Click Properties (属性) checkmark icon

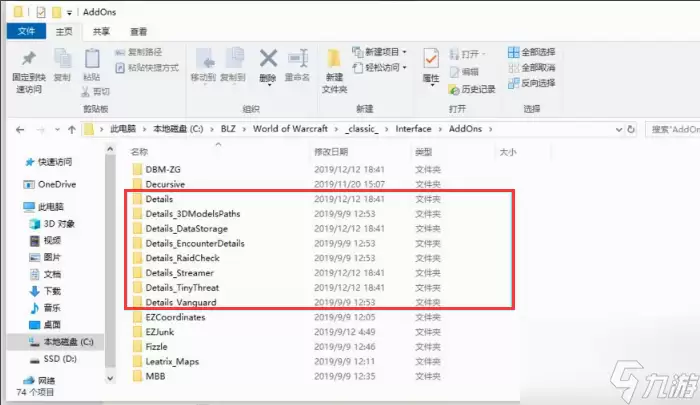click(431, 59)
